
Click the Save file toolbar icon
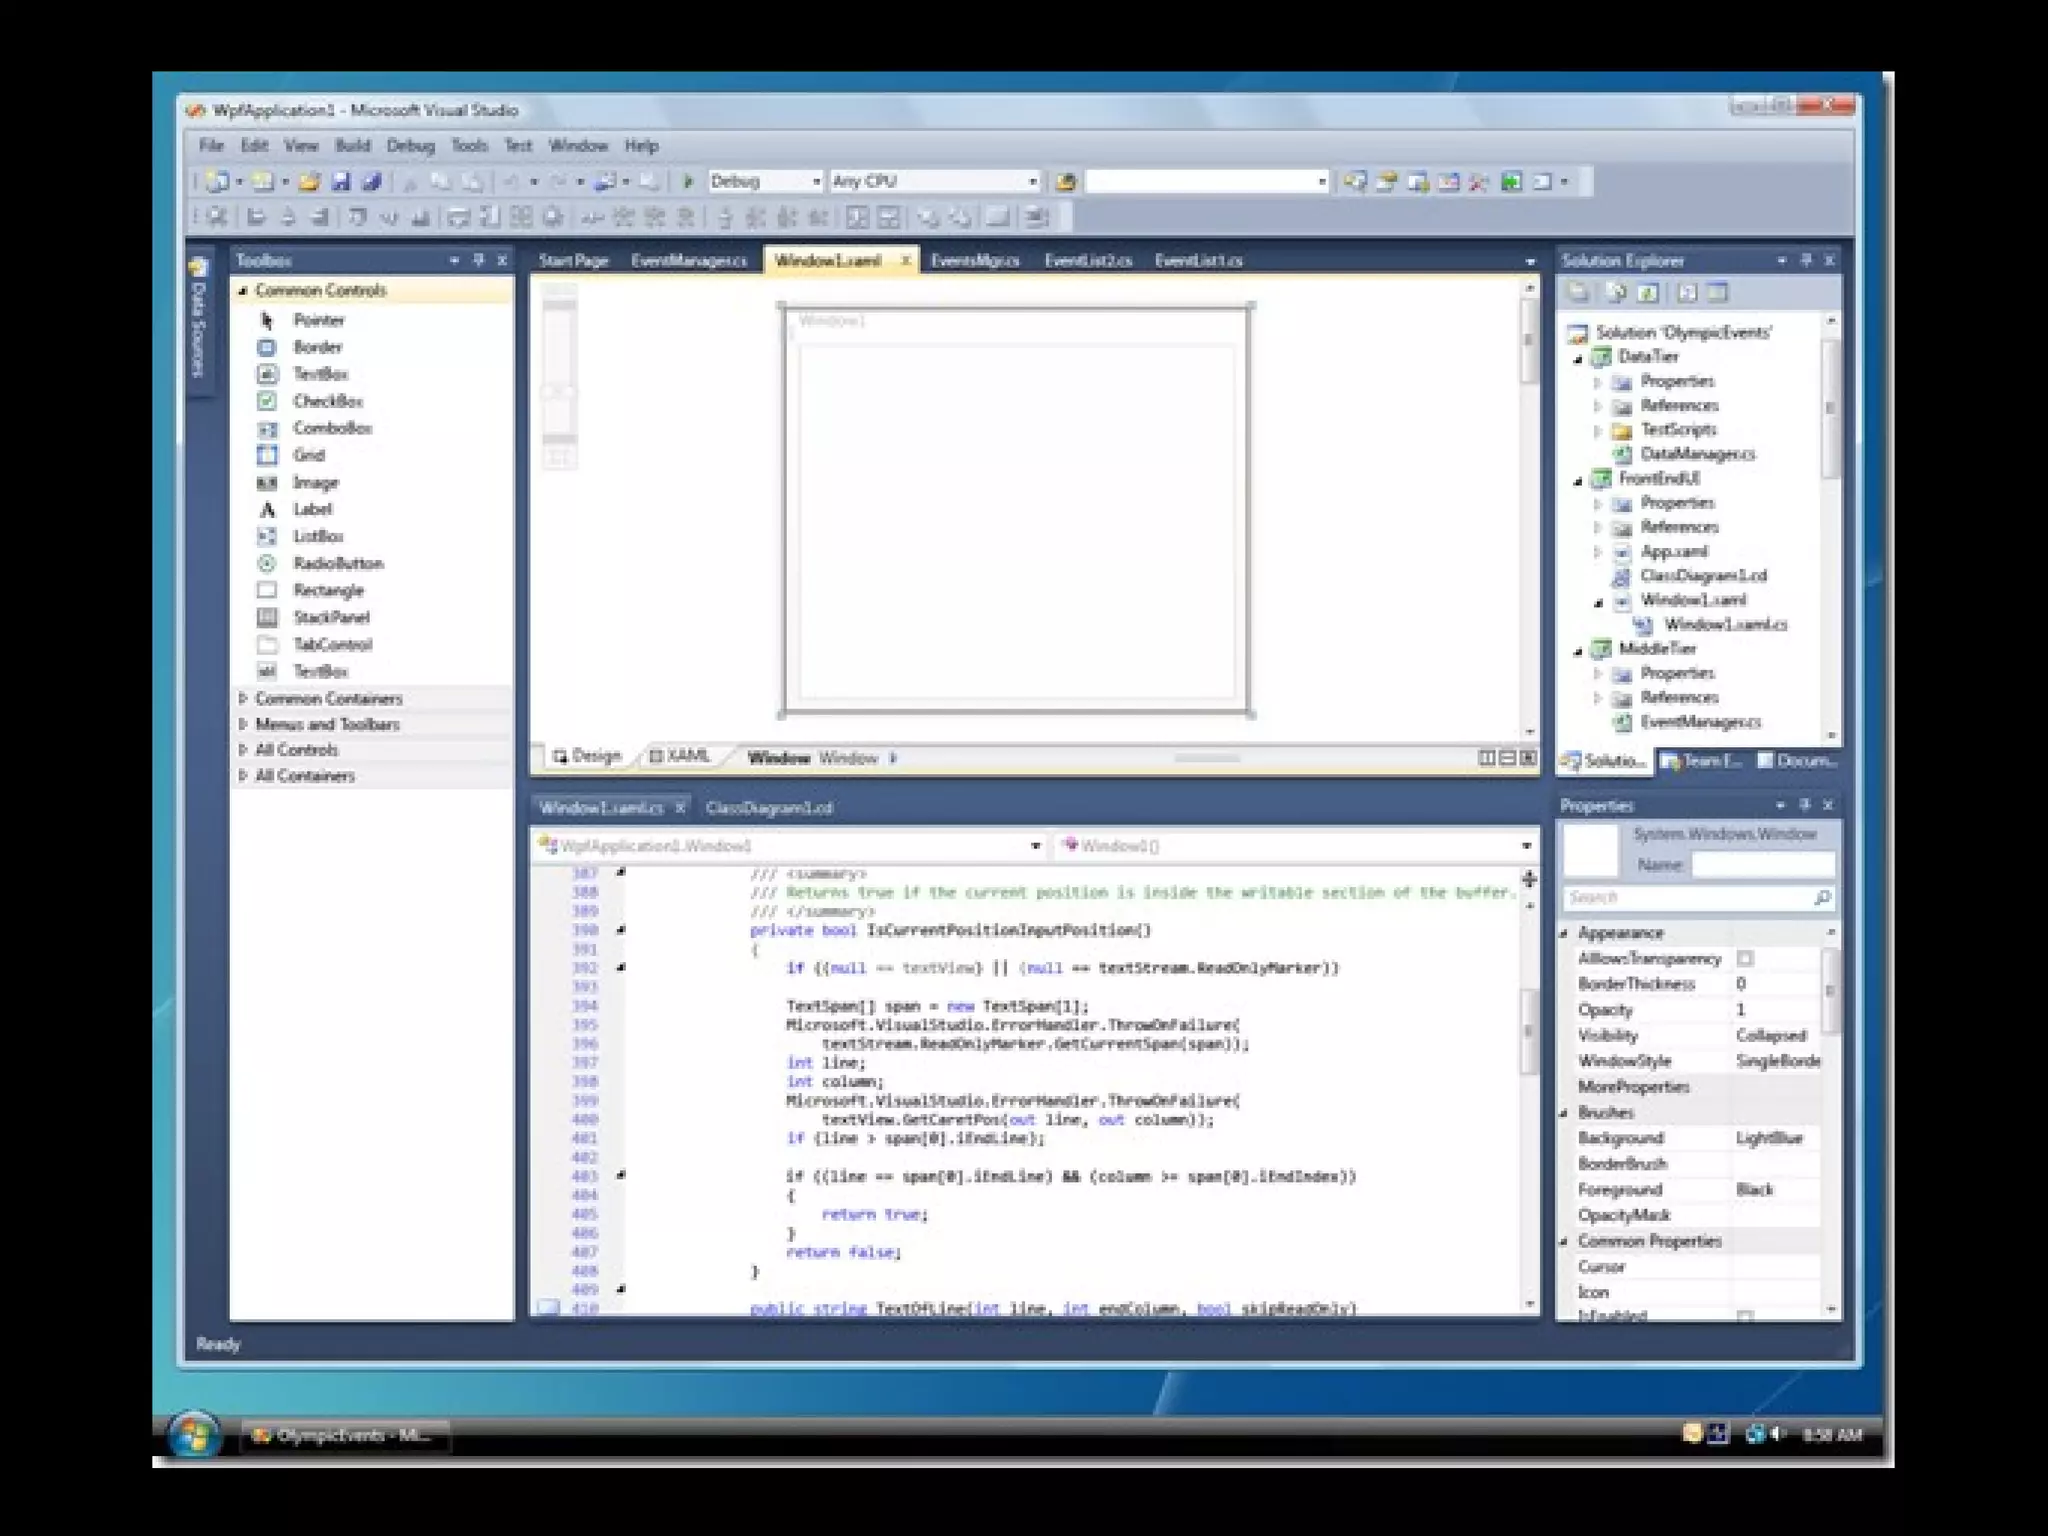coord(341,181)
